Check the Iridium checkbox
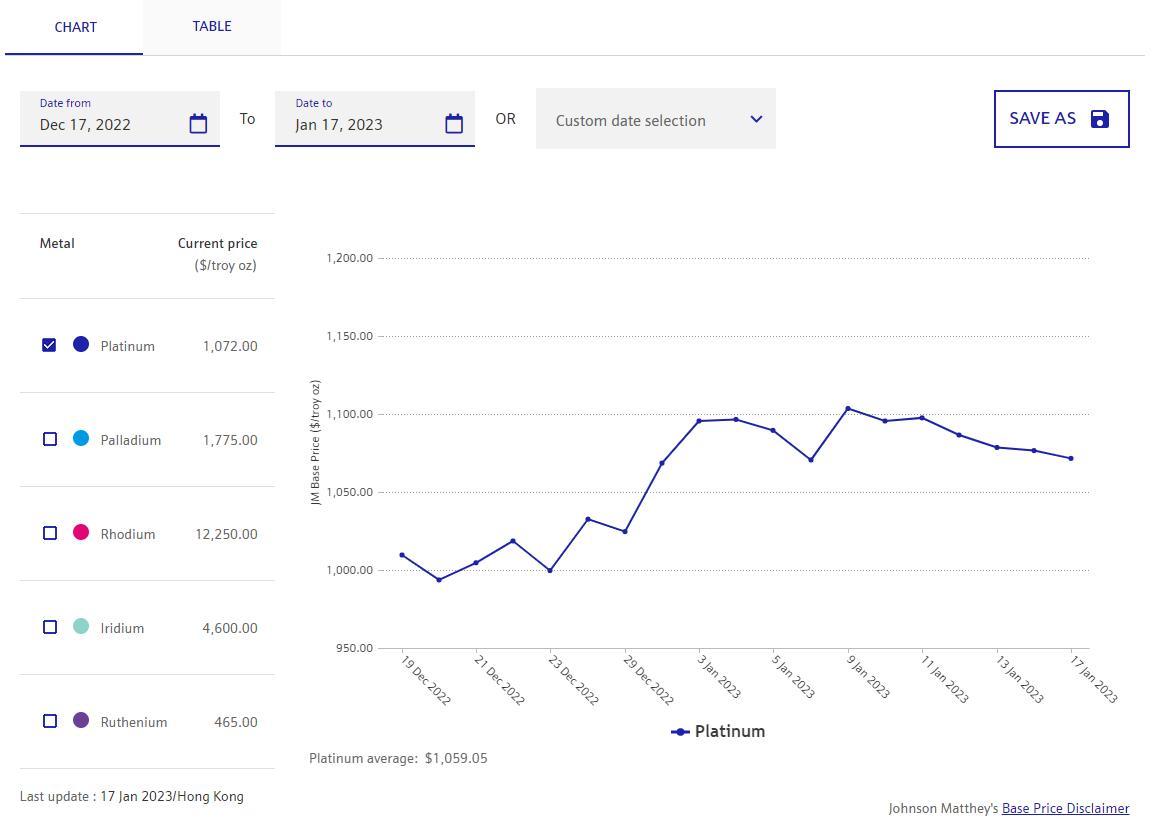The height and width of the screenshot is (830, 1160). [x=50, y=627]
